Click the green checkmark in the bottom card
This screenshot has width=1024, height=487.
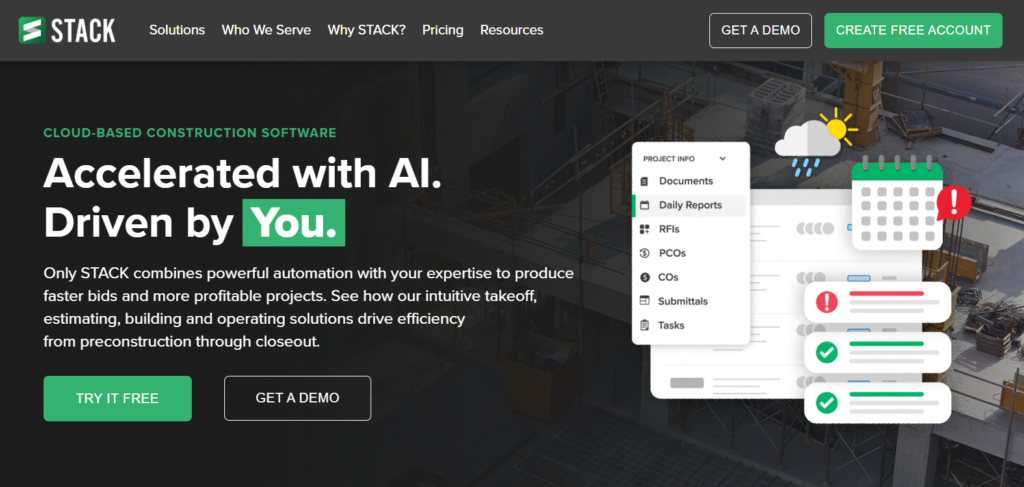click(x=827, y=403)
